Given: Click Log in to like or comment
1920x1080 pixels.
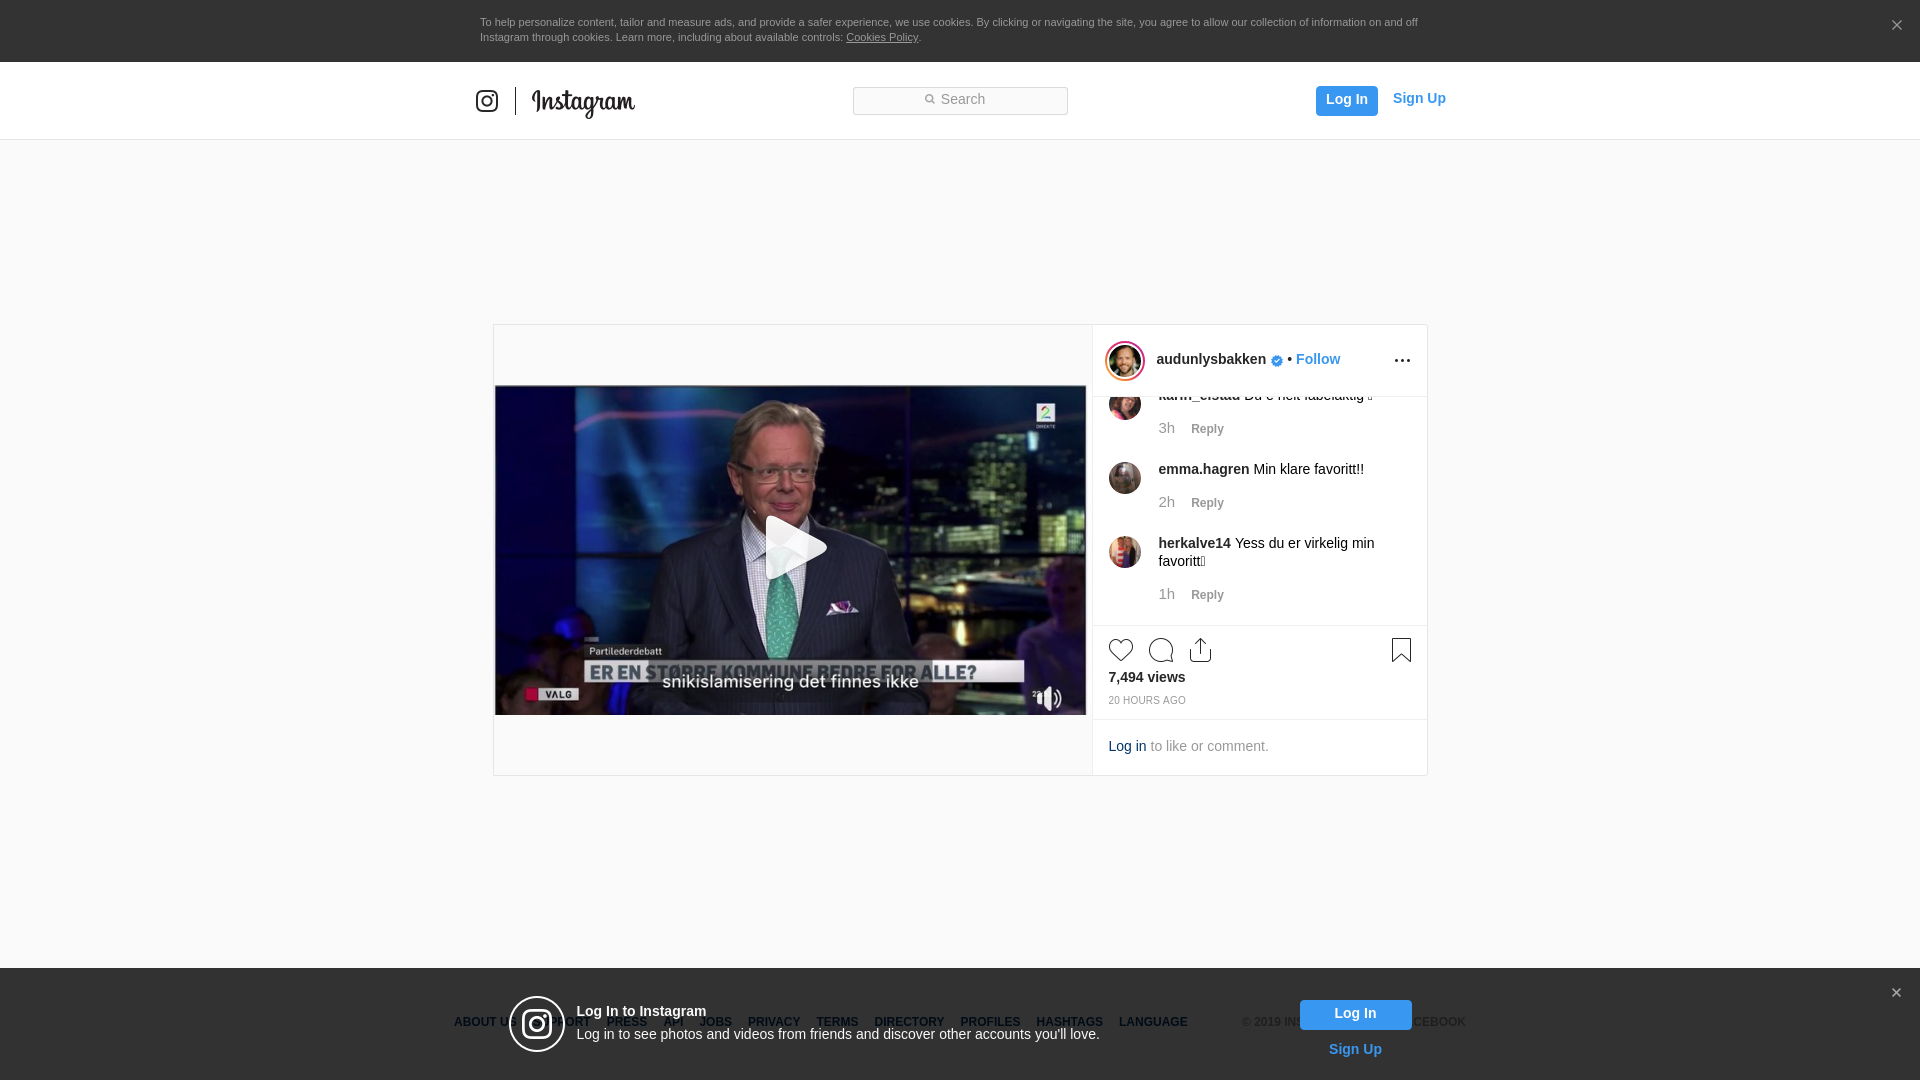Looking at the screenshot, I should [1127, 746].
